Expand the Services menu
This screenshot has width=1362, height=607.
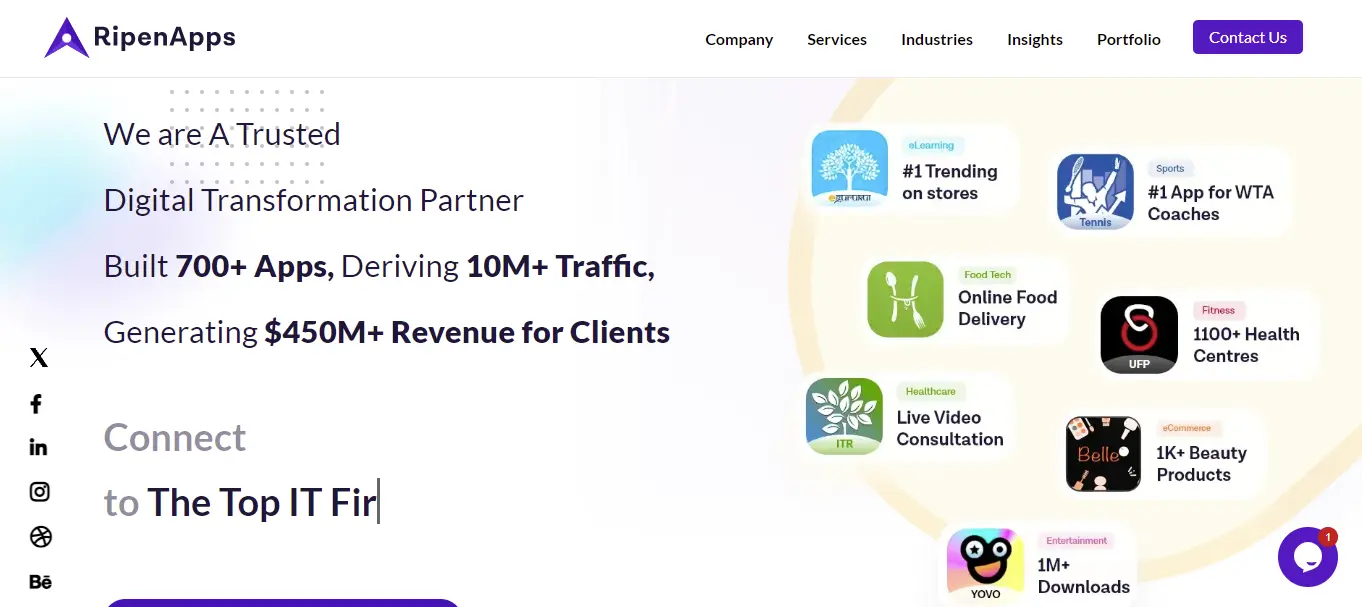tap(836, 39)
